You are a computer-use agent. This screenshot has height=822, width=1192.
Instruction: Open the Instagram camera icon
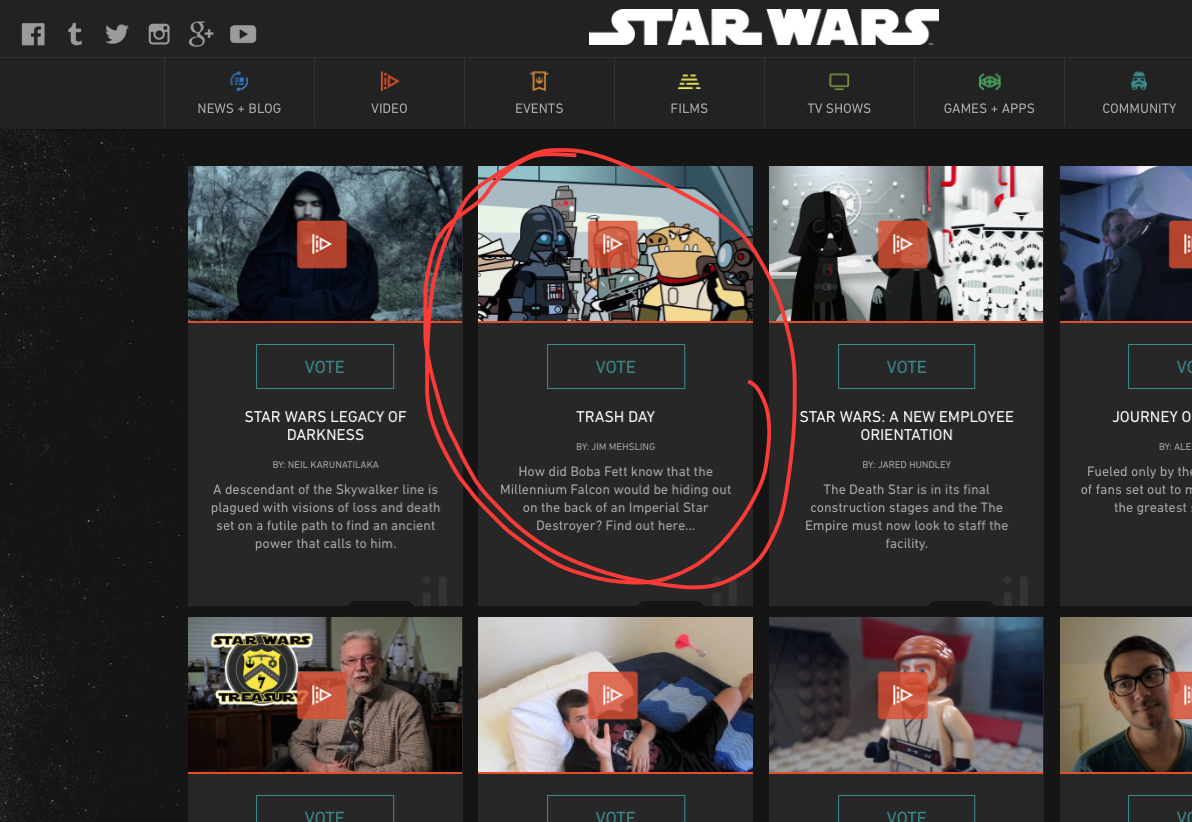pyautogui.click(x=159, y=34)
